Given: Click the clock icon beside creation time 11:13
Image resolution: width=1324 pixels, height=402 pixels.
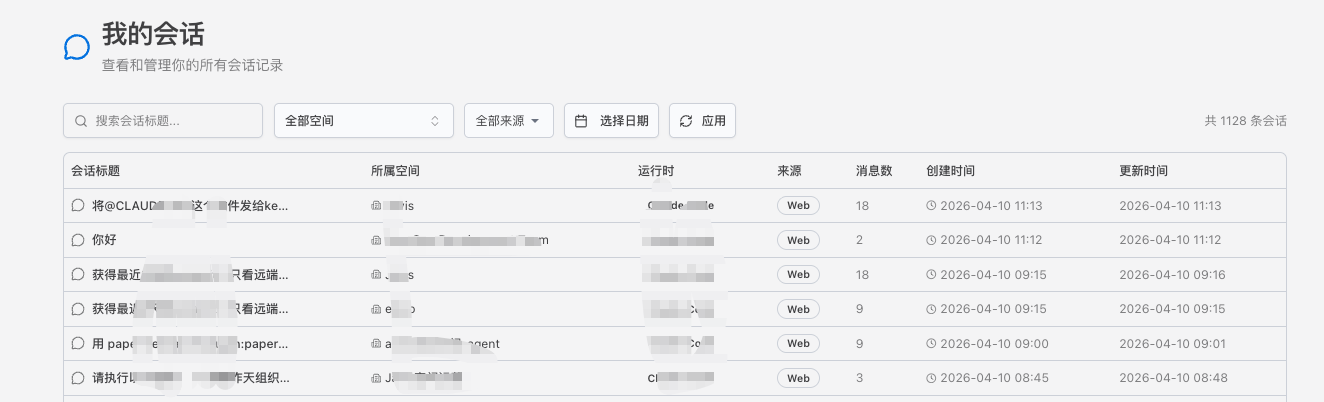Looking at the screenshot, I should pyautogui.click(x=932, y=206).
